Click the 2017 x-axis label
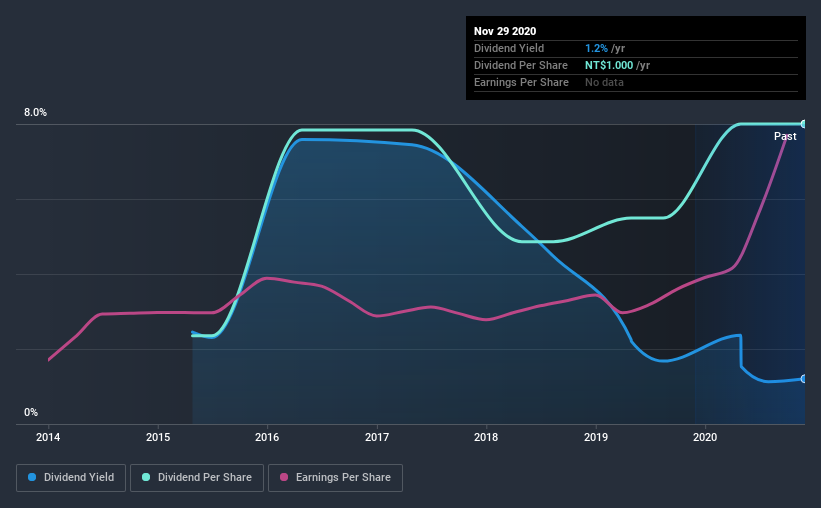This screenshot has height=508, width=821. coord(376,437)
